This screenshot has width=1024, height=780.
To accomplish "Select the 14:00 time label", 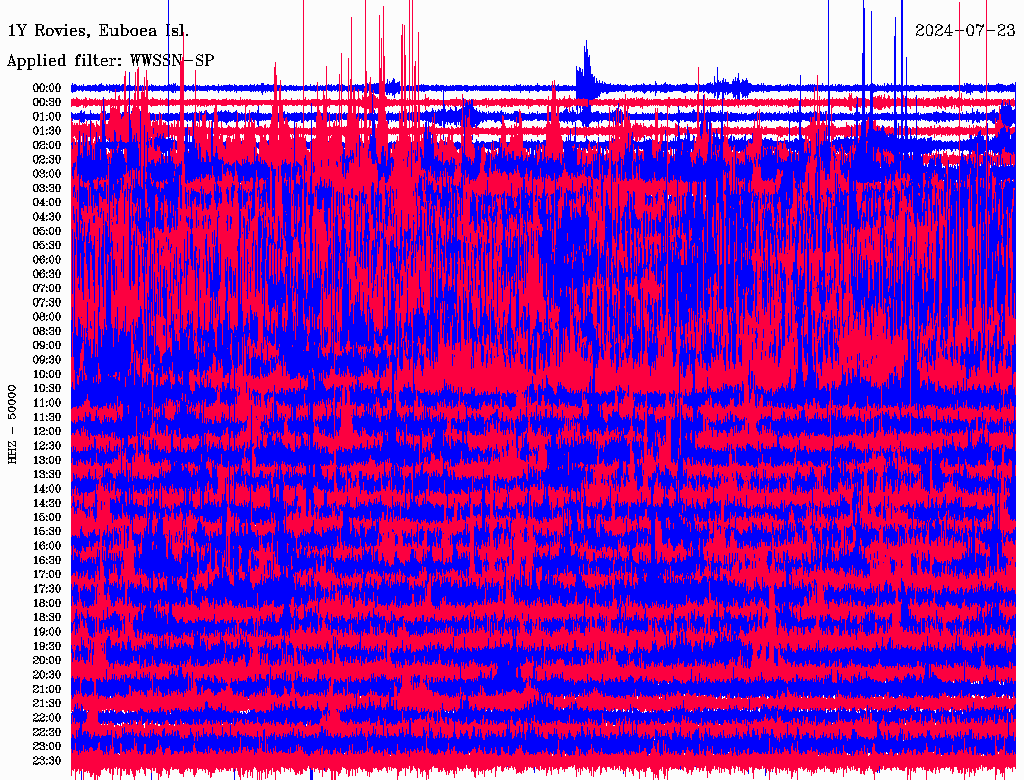I will [x=48, y=489].
